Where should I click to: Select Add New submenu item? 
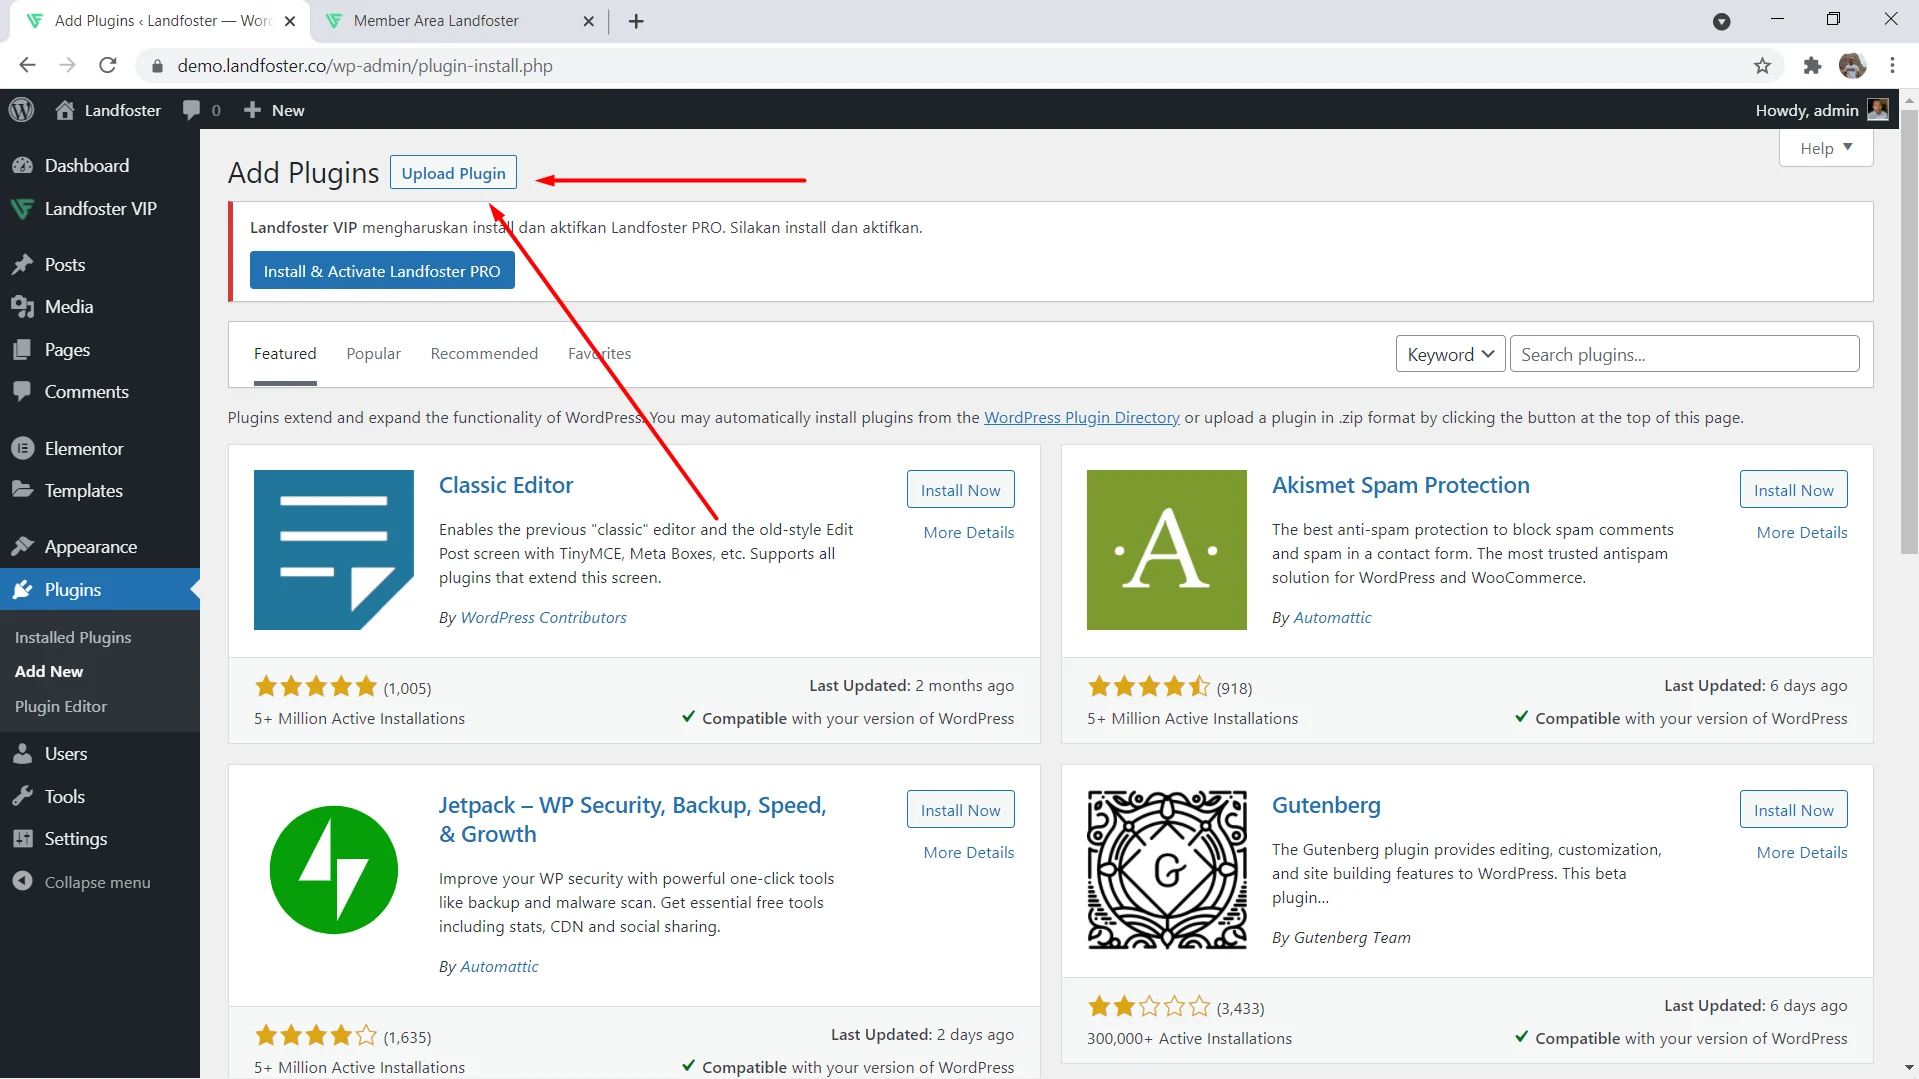pyautogui.click(x=49, y=672)
